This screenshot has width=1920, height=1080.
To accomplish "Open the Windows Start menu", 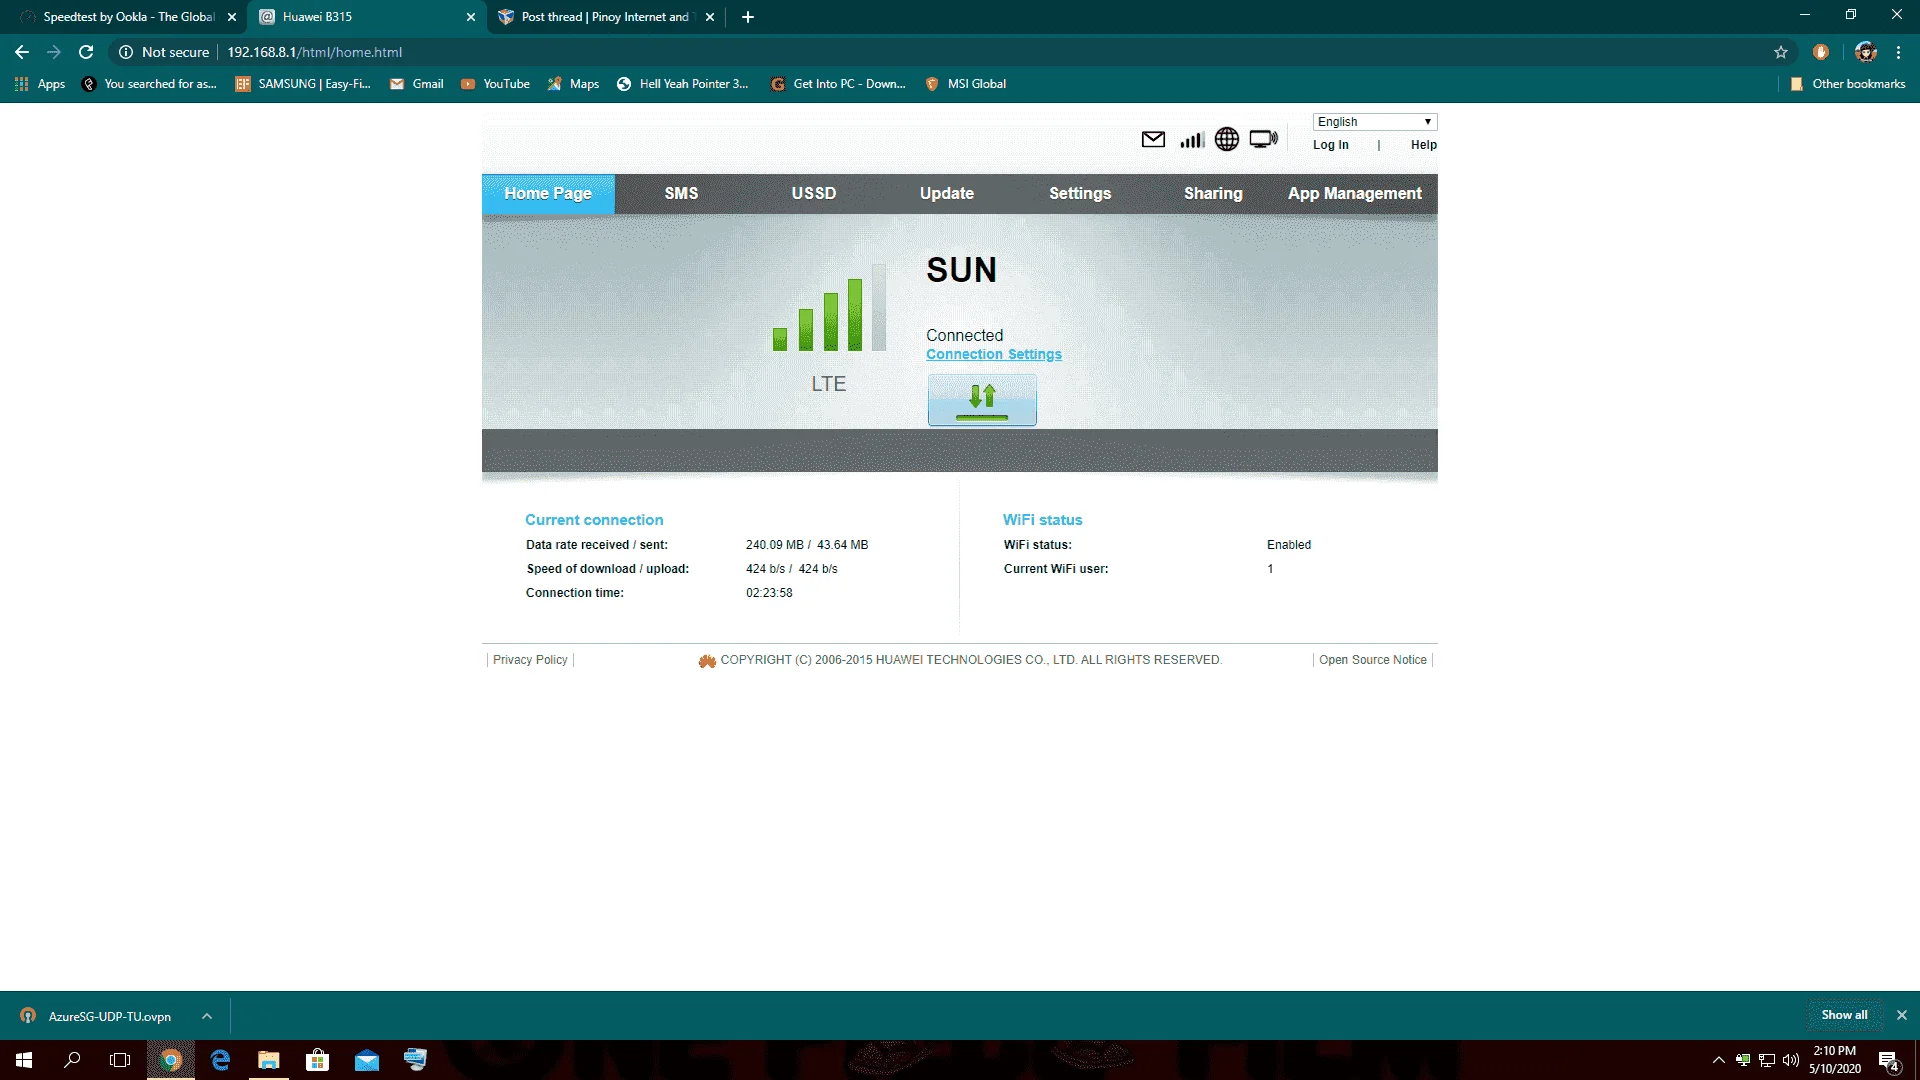I will tap(24, 1060).
